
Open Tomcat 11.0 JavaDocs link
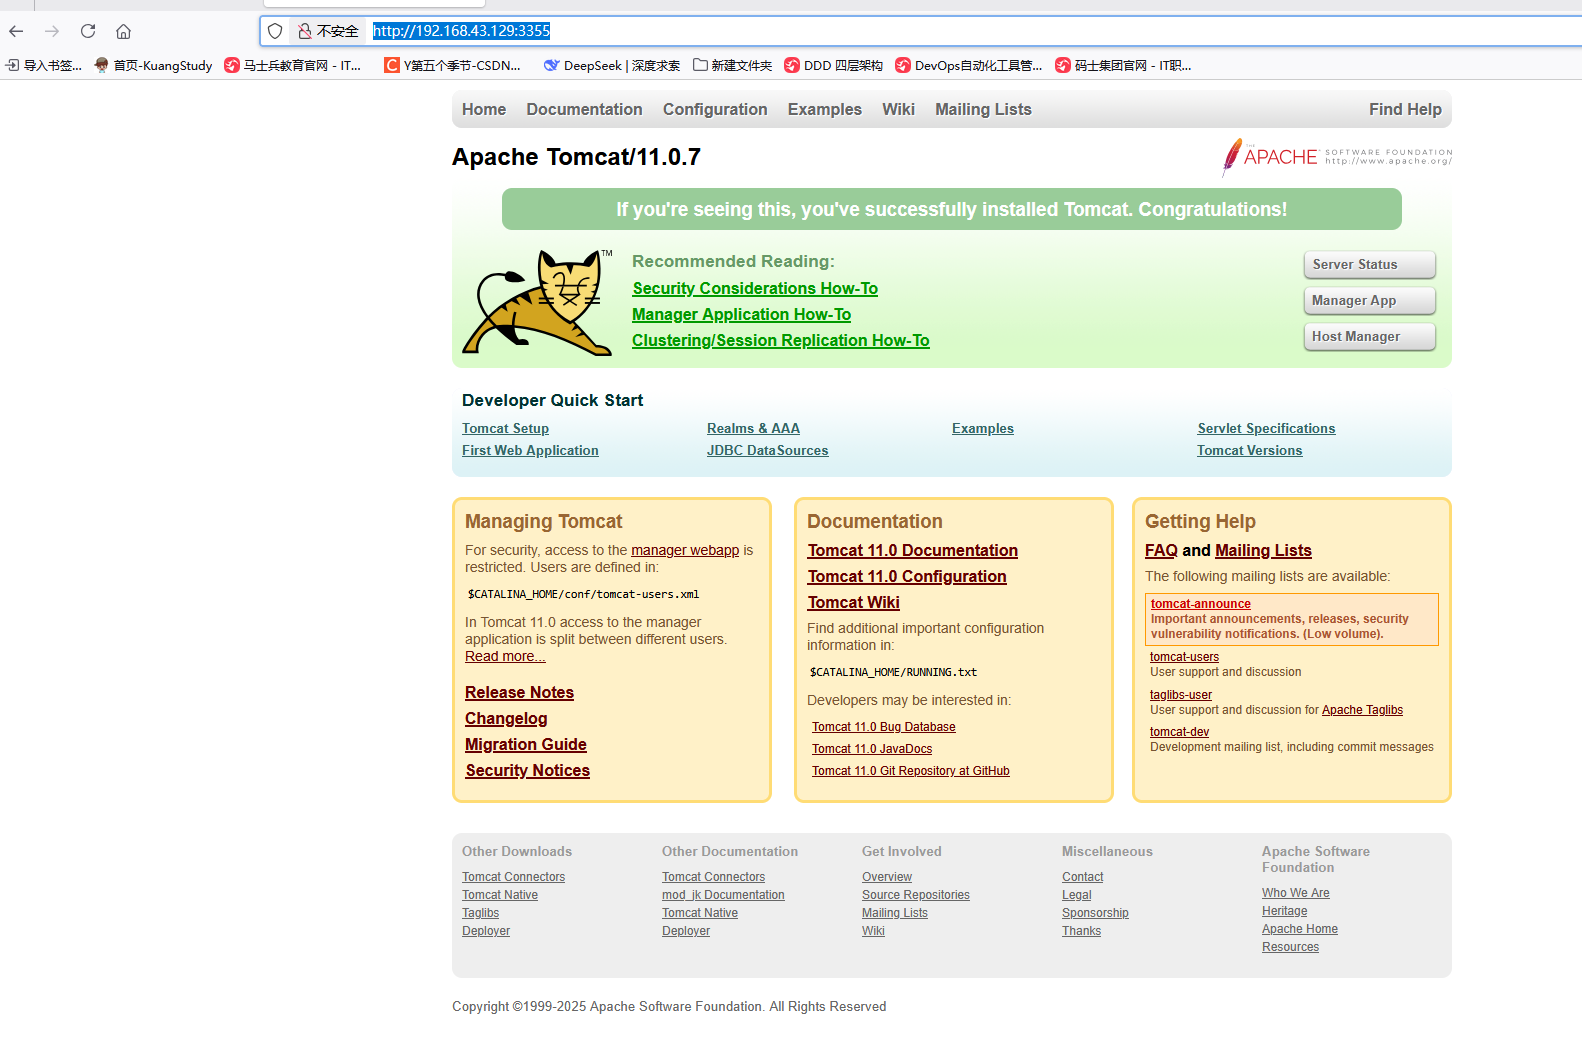point(872,749)
